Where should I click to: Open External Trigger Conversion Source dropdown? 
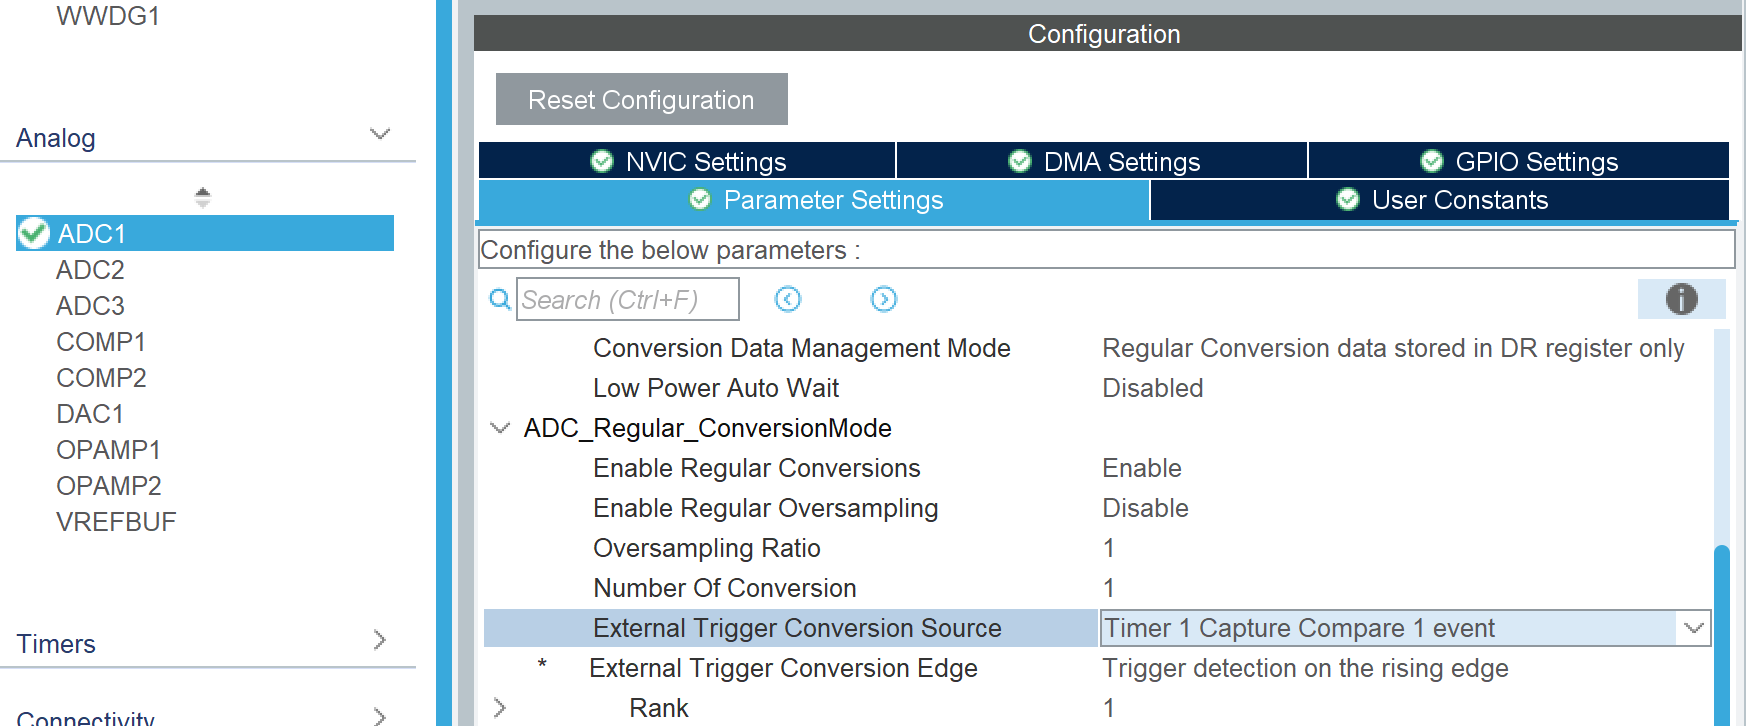pos(1693,628)
